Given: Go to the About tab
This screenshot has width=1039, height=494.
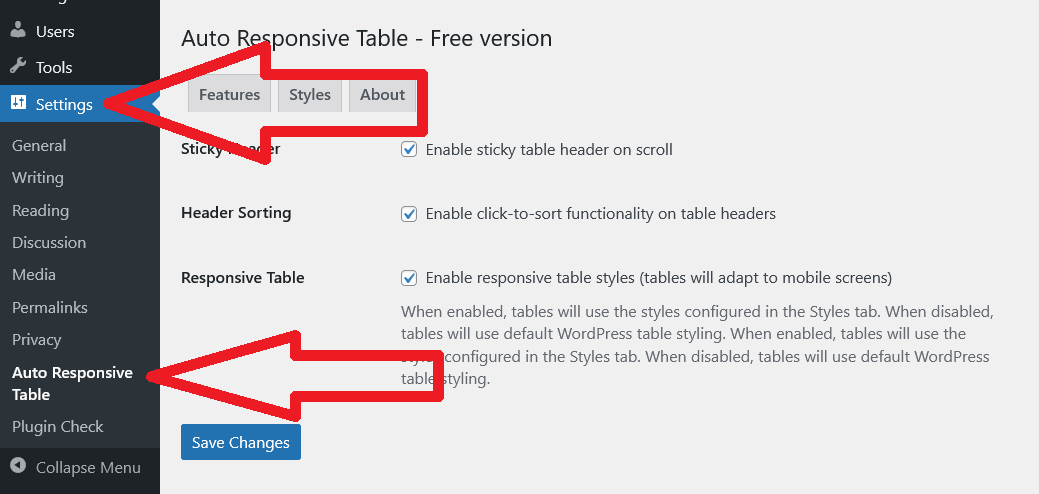Looking at the screenshot, I should (382, 95).
